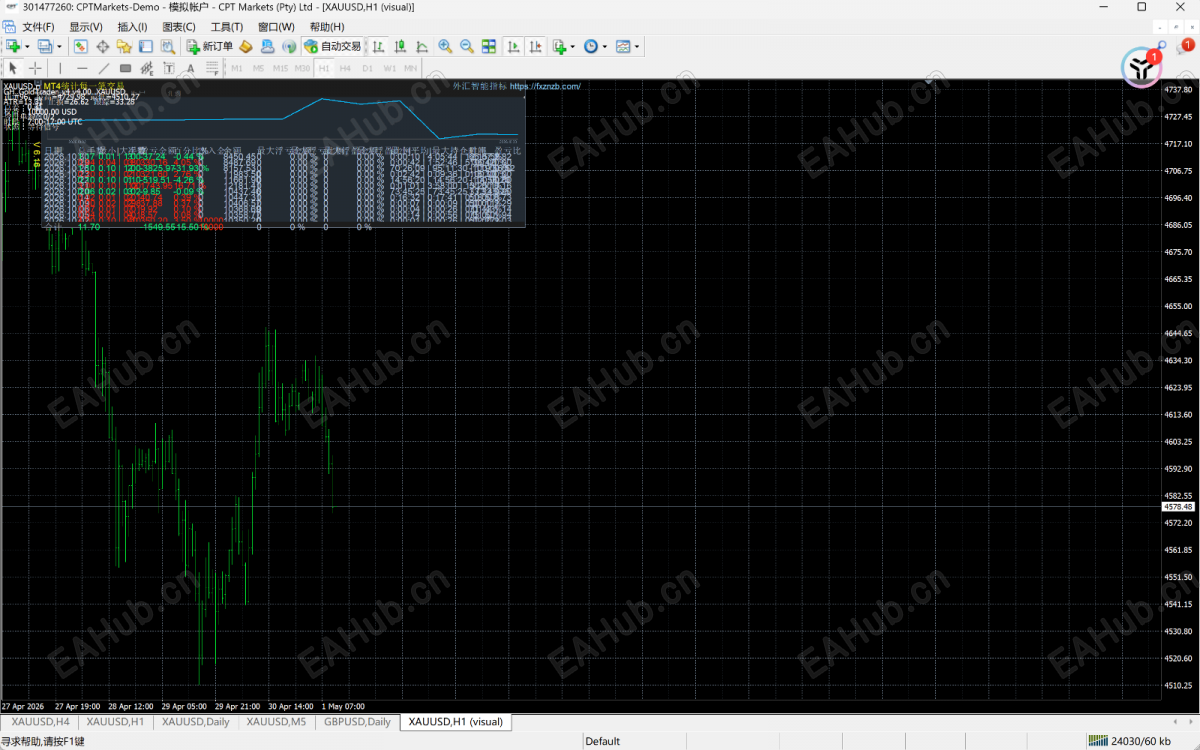
Task: Toggle chart shift from right edge
Action: (x=536, y=46)
